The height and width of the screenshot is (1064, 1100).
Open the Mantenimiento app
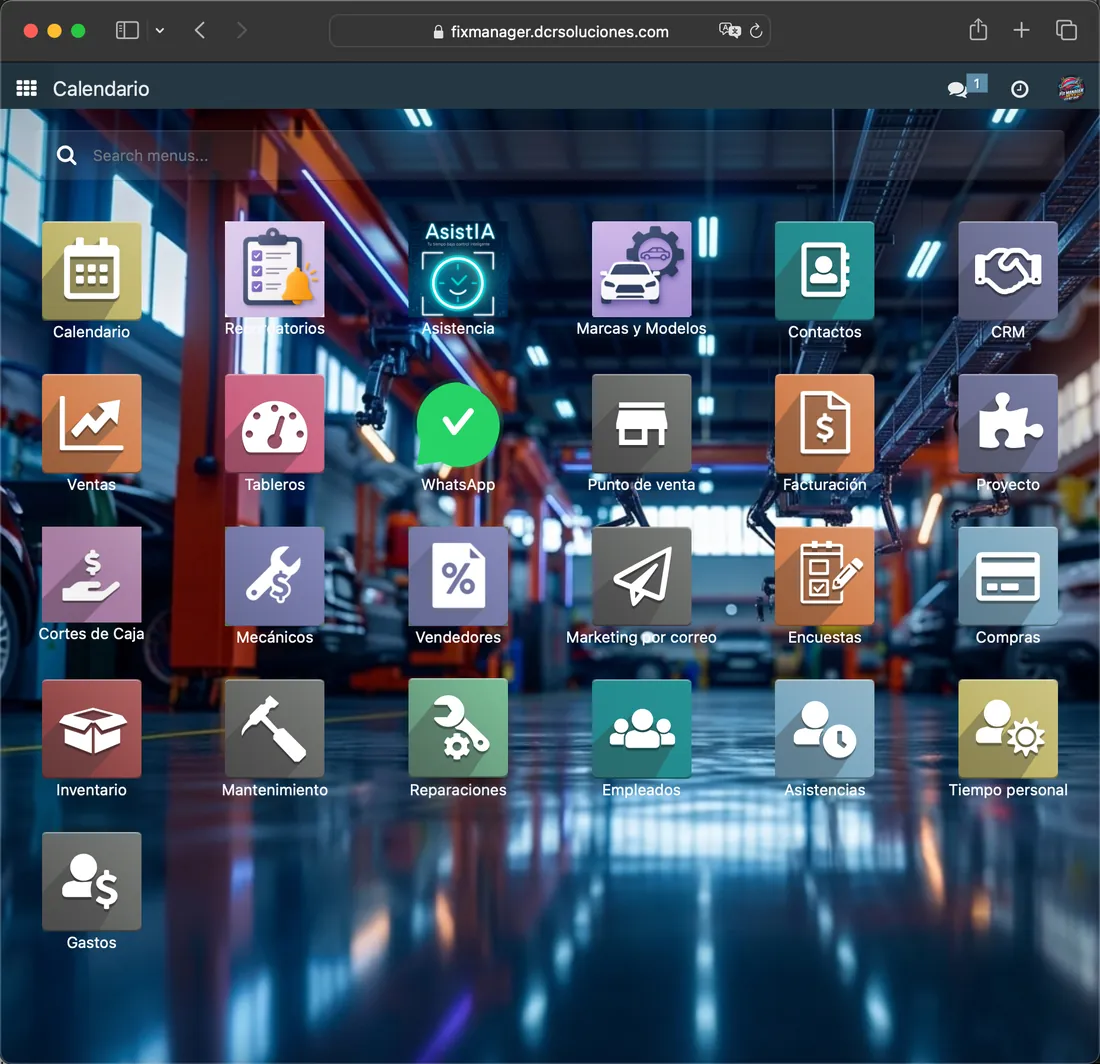274,729
